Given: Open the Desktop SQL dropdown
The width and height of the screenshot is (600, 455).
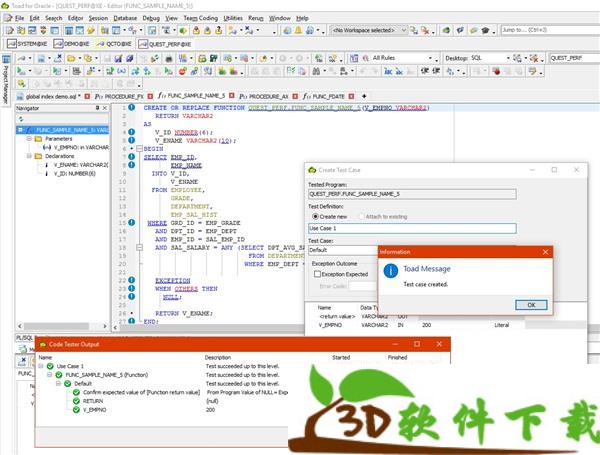Looking at the screenshot, I should (508, 59).
